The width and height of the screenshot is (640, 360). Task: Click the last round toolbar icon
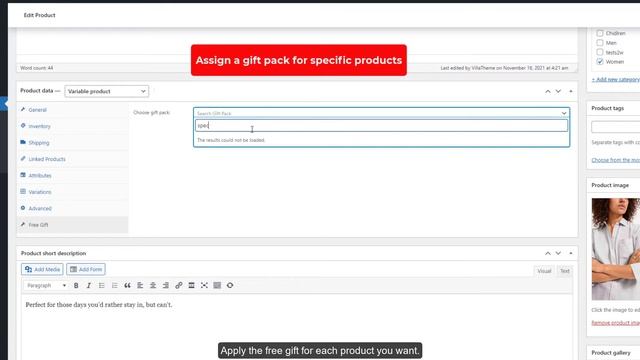[230, 286]
